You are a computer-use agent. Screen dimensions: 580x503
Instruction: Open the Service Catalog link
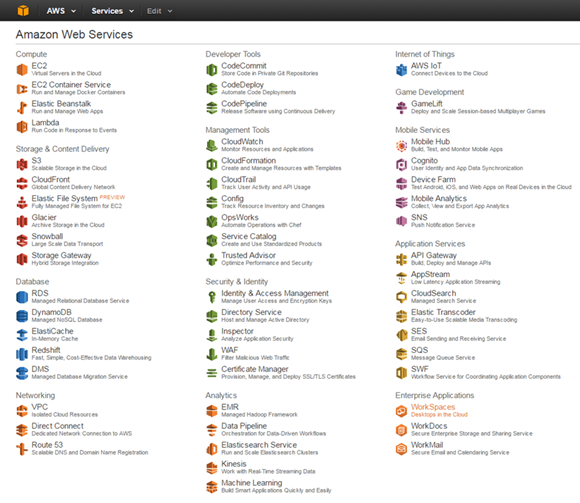click(x=249, y=236)
